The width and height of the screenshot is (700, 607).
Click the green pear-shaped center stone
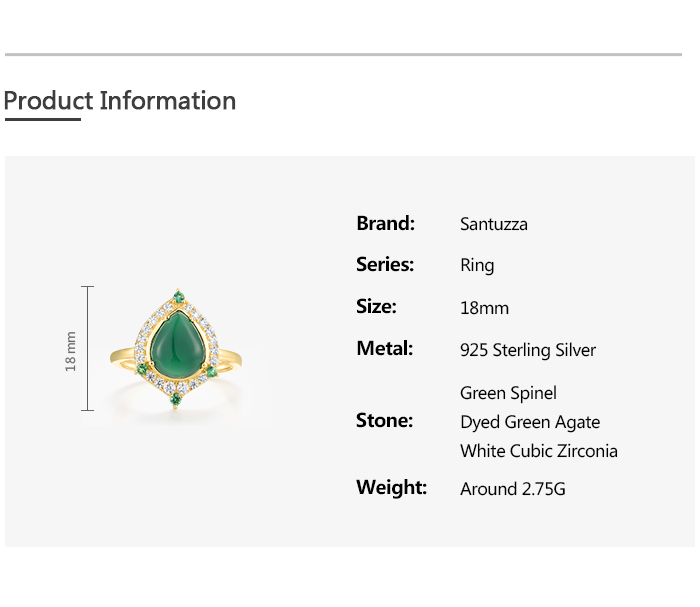[x=179, y=341]
